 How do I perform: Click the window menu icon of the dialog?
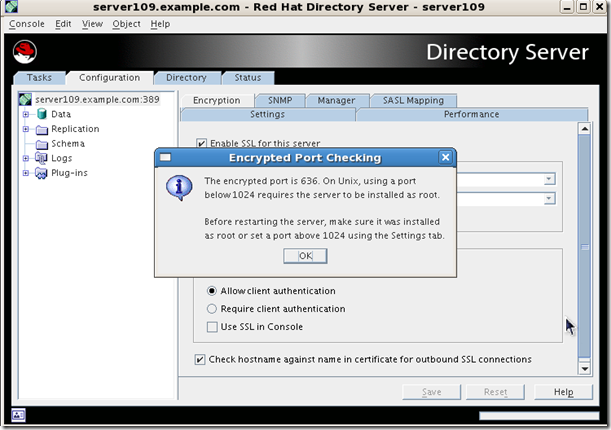tap(166, 157)
